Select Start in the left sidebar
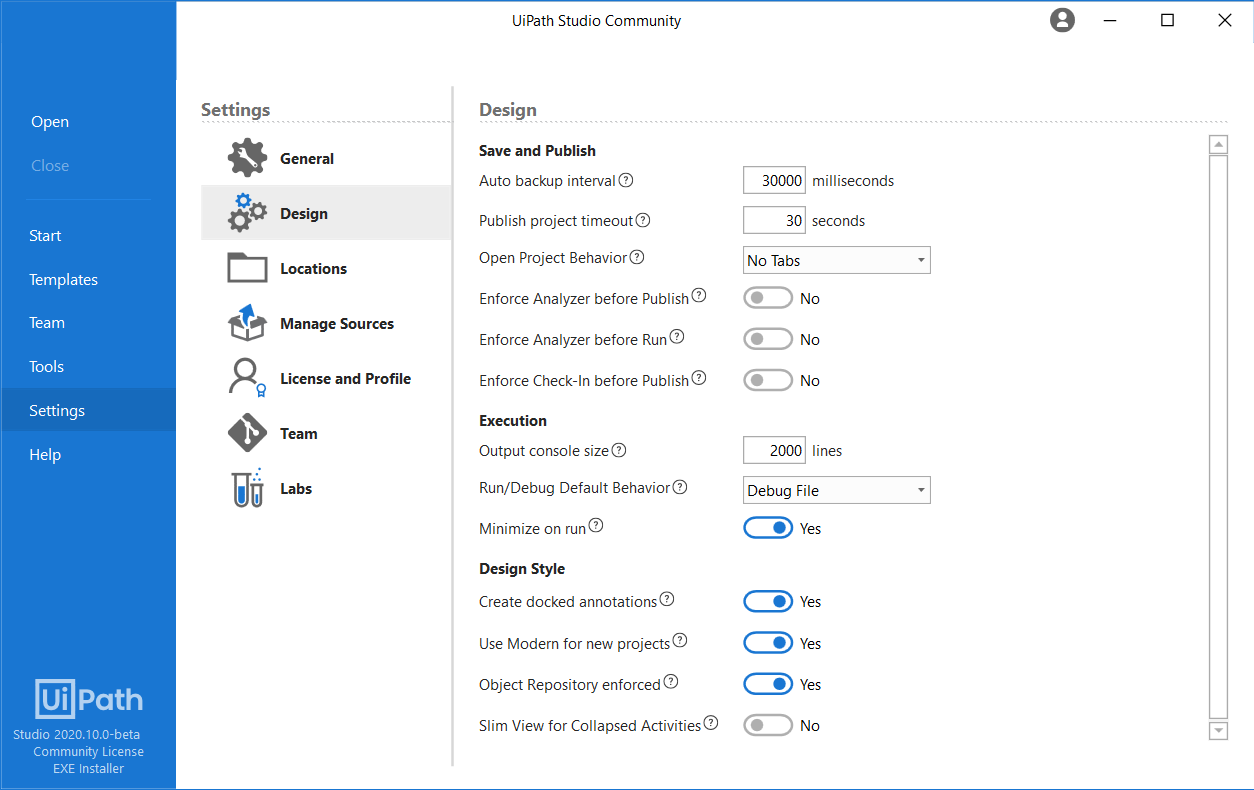 tap(45, 236)
